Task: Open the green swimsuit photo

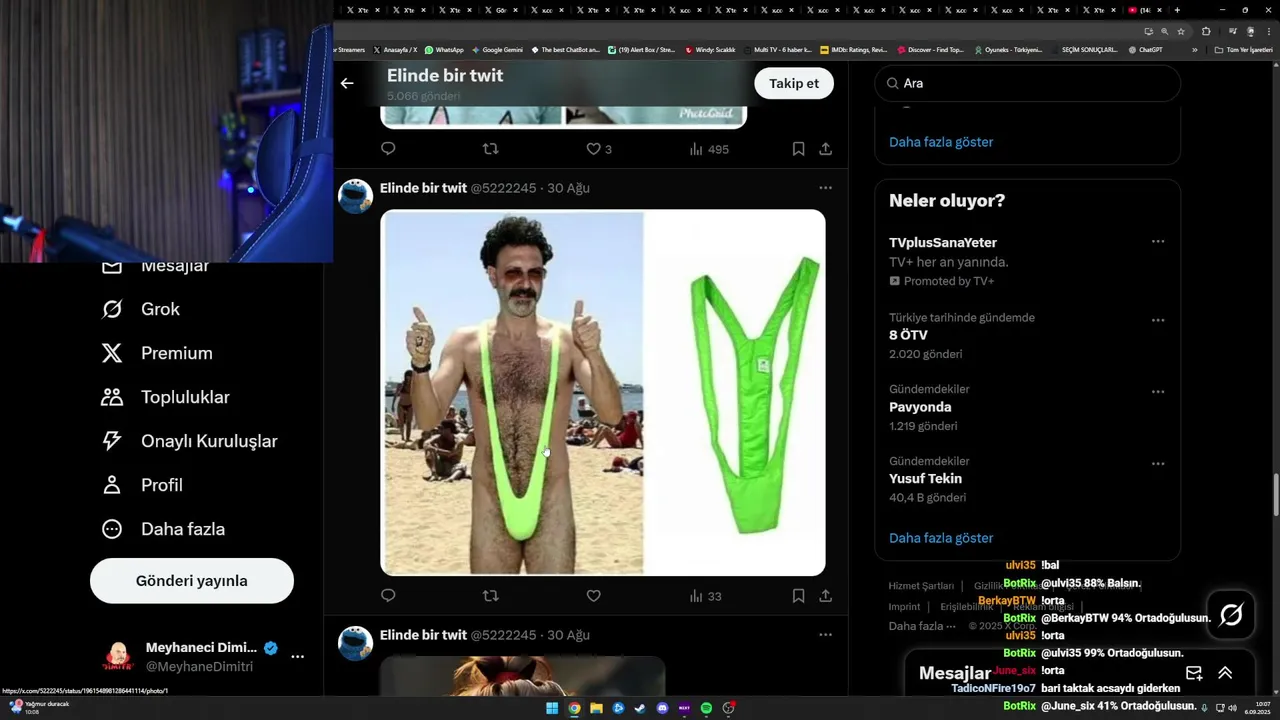Action: tap(603, 392)
